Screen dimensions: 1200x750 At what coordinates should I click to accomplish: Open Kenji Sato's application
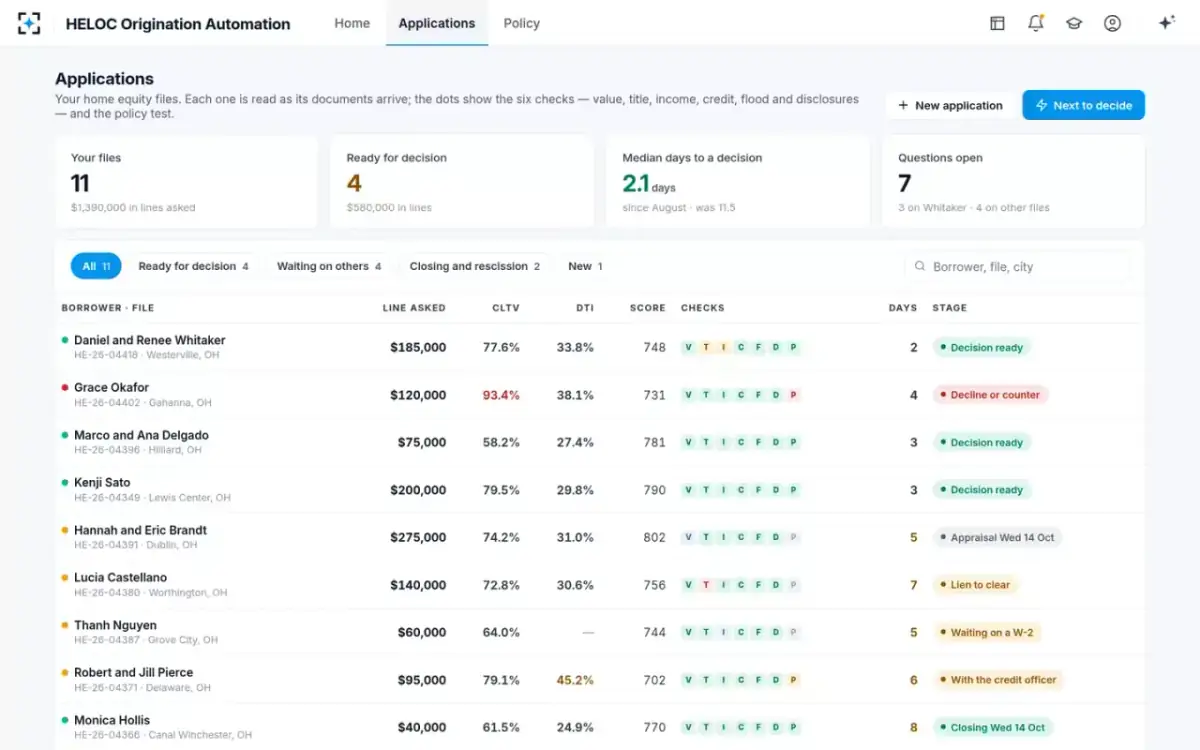(x=102, y=482)
